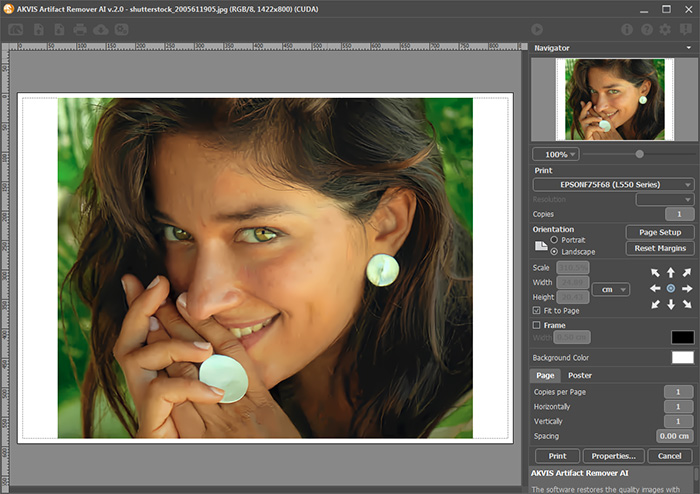The image size is (700, 494).
Task: Switch to the Poster tab
Action: [x=580, y=375]
